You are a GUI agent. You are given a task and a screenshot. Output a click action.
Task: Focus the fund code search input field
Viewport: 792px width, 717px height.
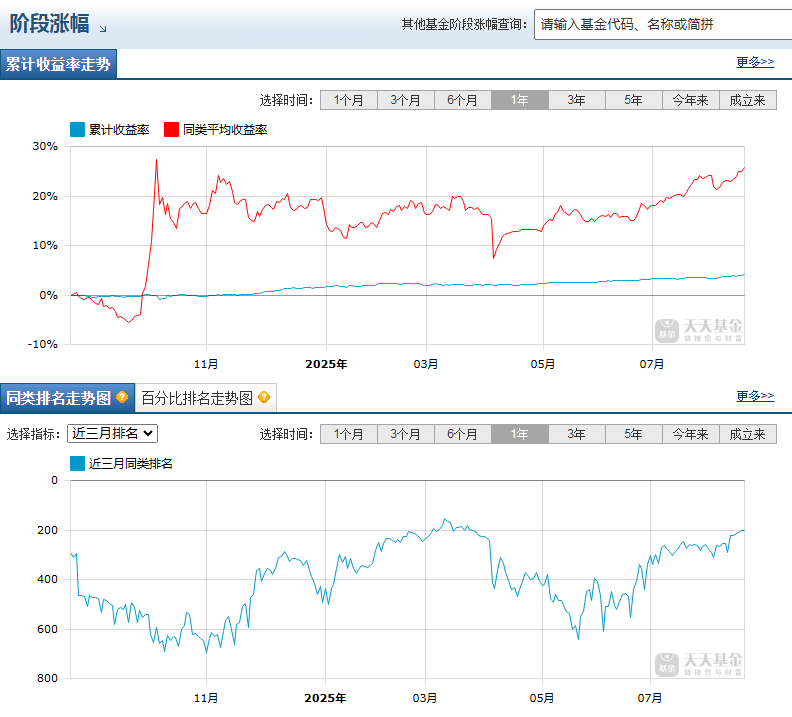(x=663, y=24)
